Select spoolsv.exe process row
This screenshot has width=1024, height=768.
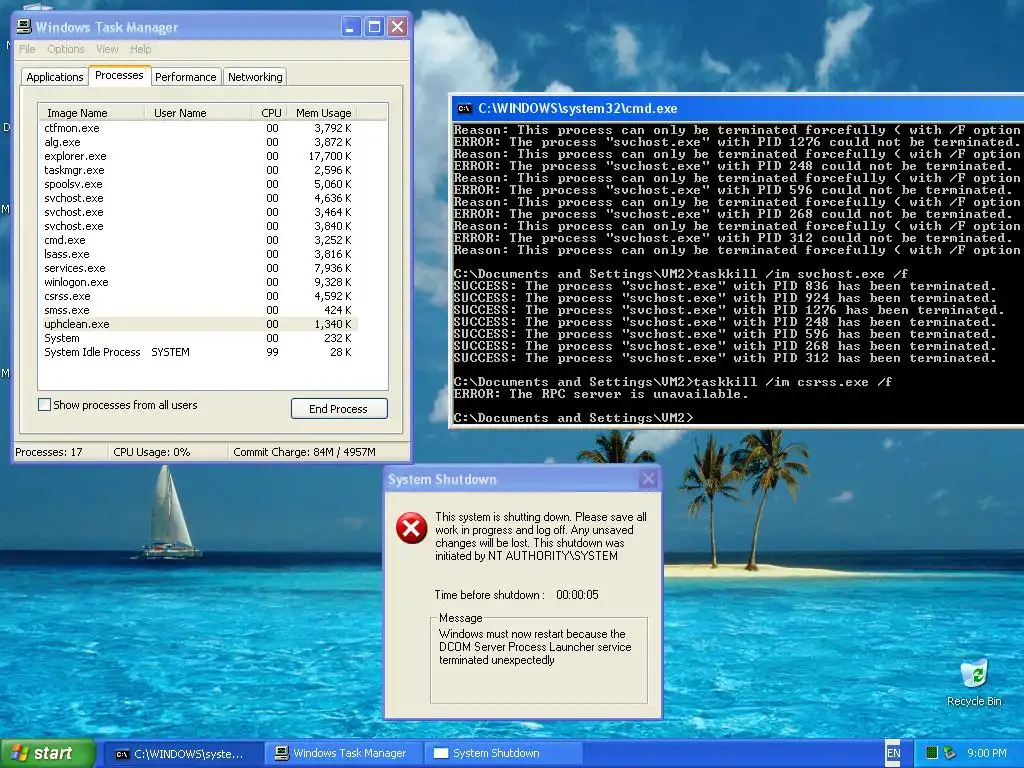pyautogui.click(x=198, y=184)
